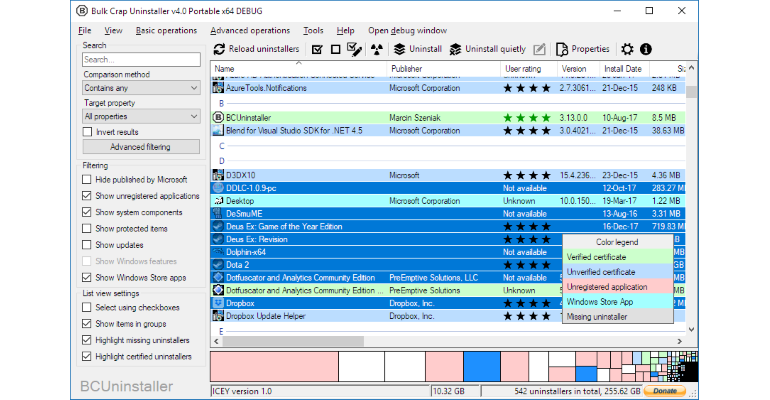This screenshot has height=400, width=770.
Task: Toggle the Invert results checkbox
Action: tap(87, 132)
